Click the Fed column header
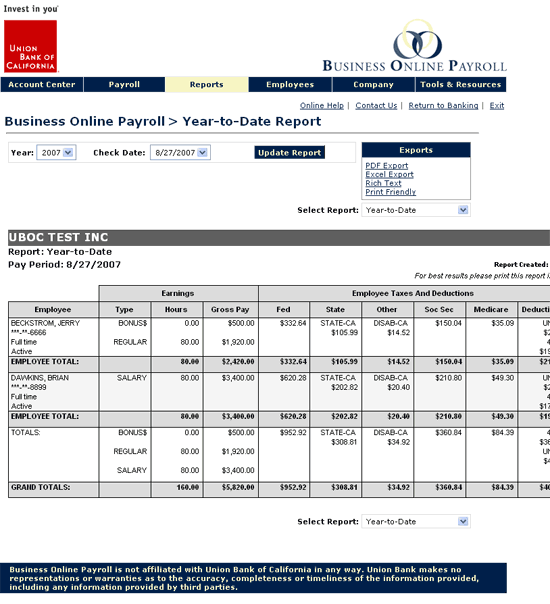Image resolution: width=550 pixels, height=604 pixels. click(283, 309)
